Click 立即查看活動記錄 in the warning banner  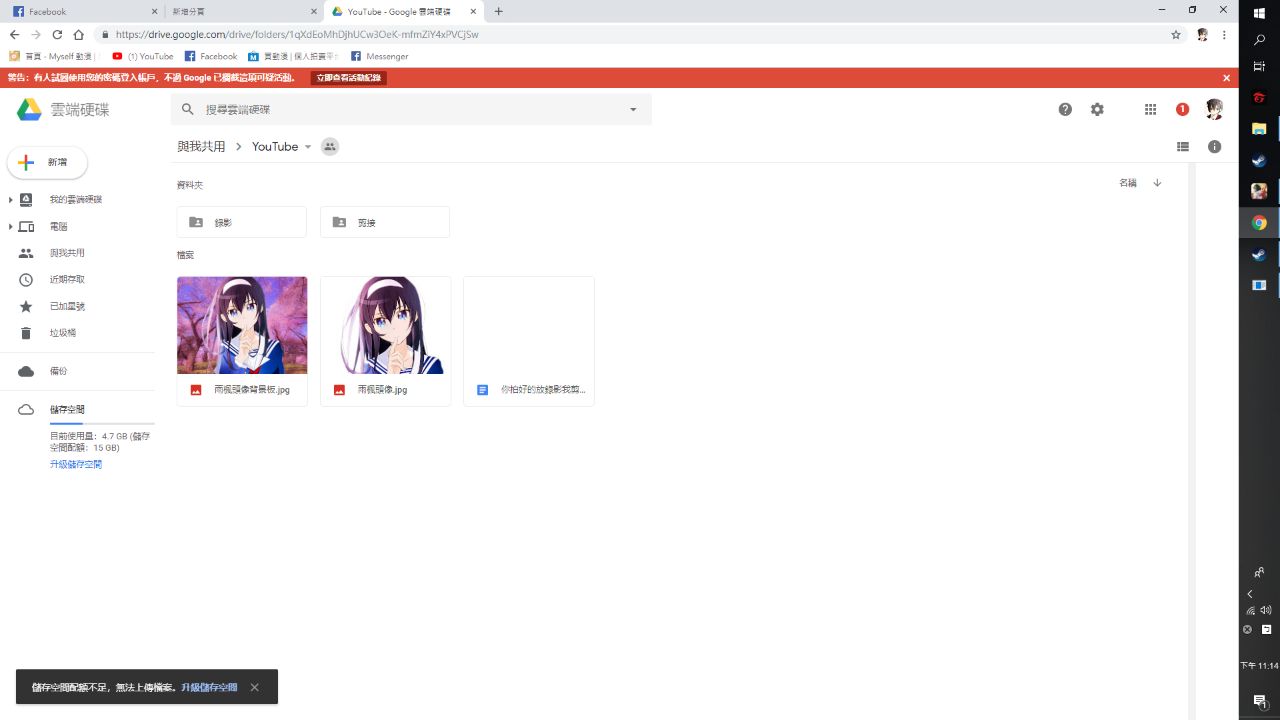pos(349,78)
